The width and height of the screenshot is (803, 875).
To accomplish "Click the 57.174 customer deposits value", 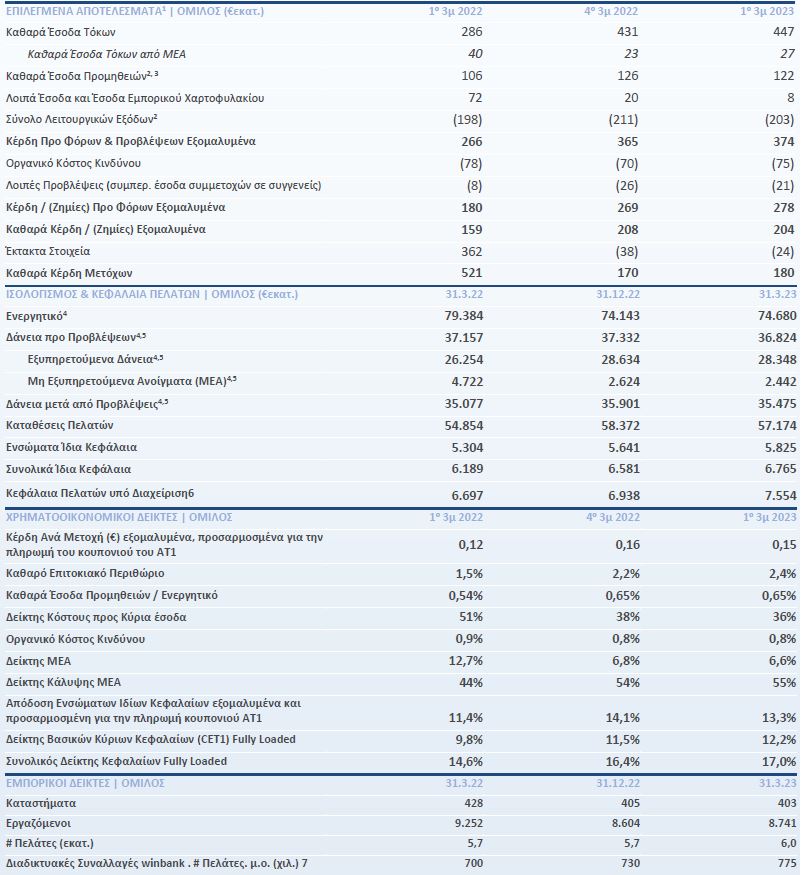I will [776, 425].
